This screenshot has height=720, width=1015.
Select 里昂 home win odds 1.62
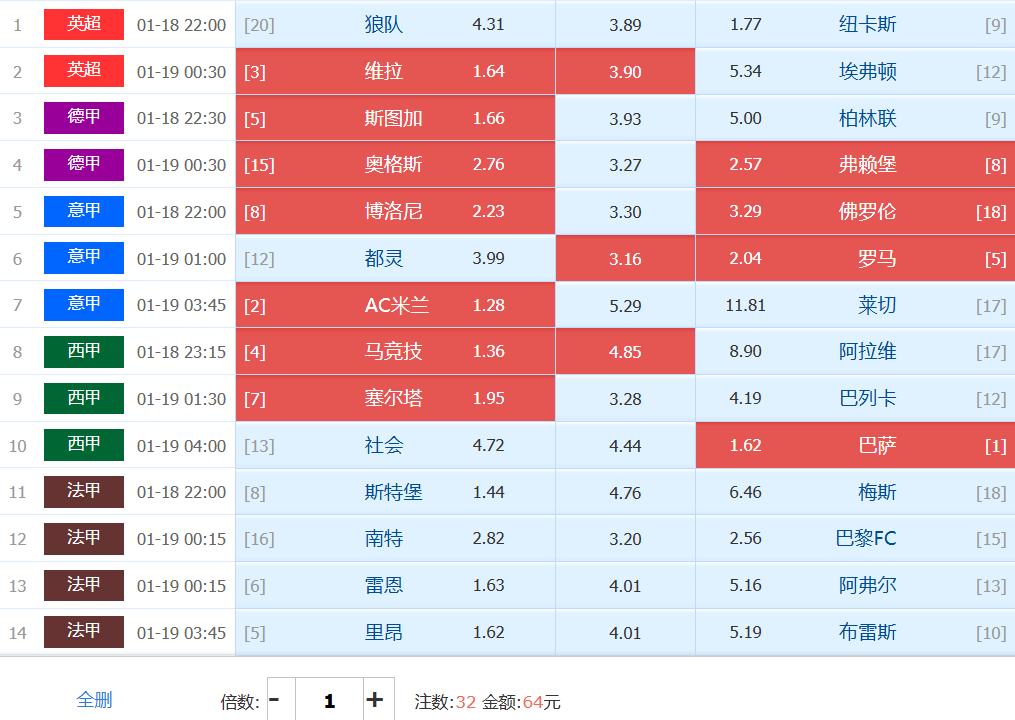tap(395, 632)
